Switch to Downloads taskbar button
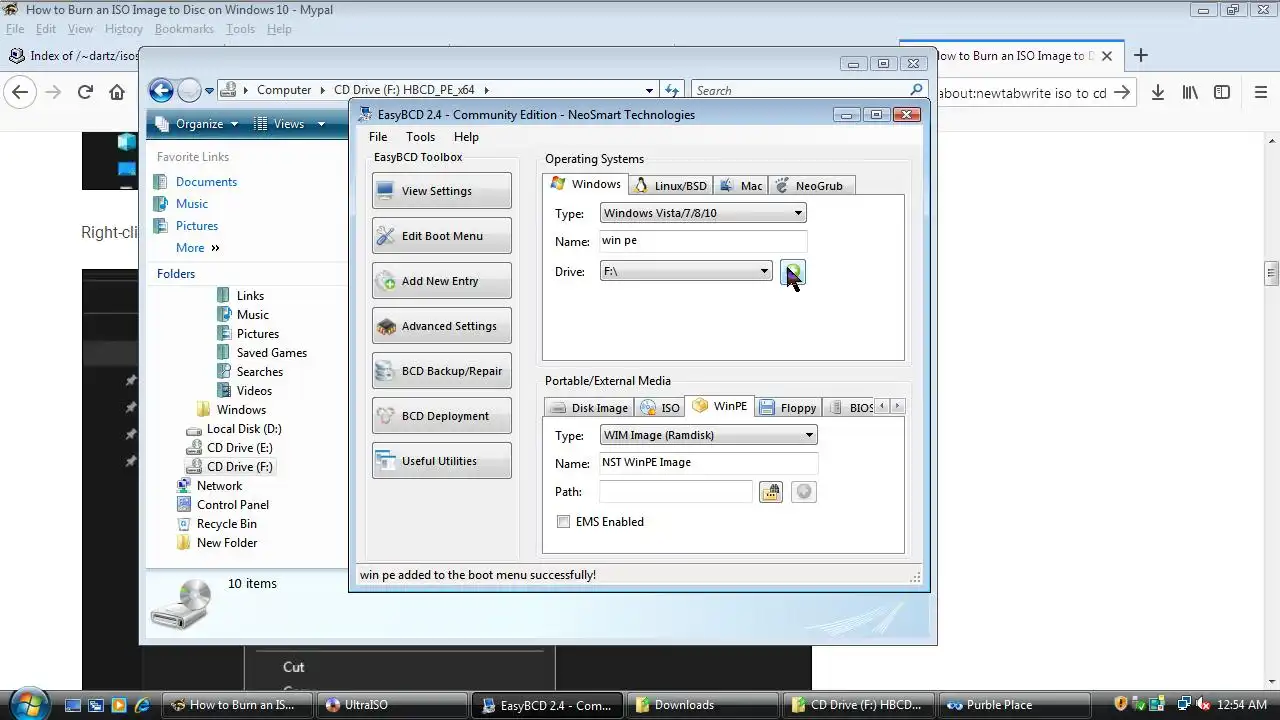 click(x=705, y=705)
